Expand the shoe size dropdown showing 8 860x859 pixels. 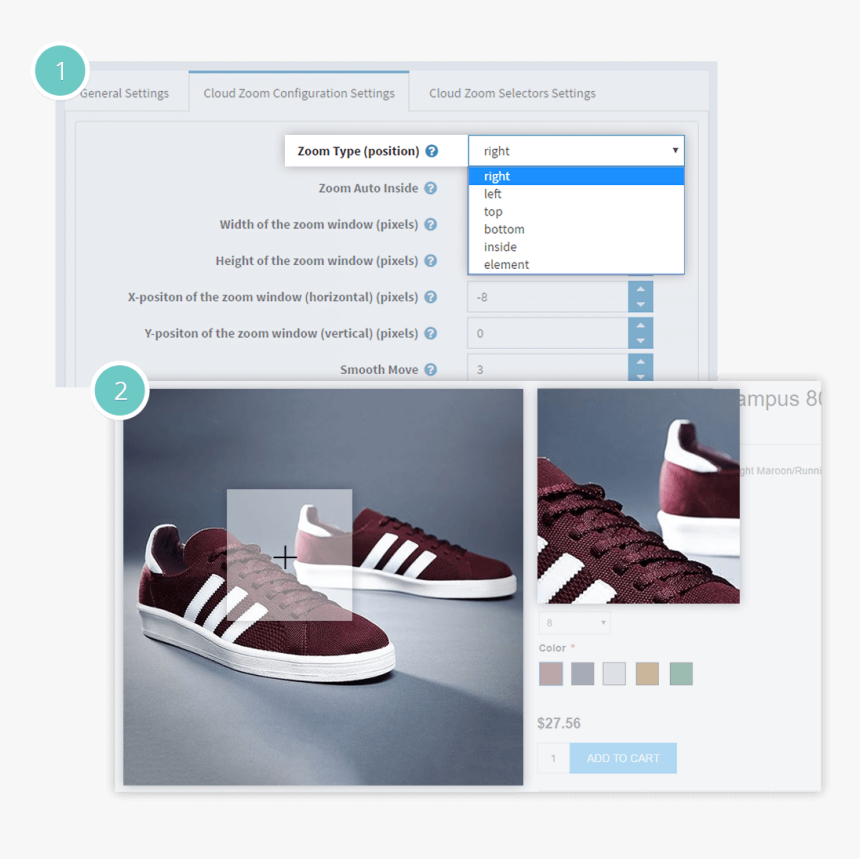[x=574, y=623]
